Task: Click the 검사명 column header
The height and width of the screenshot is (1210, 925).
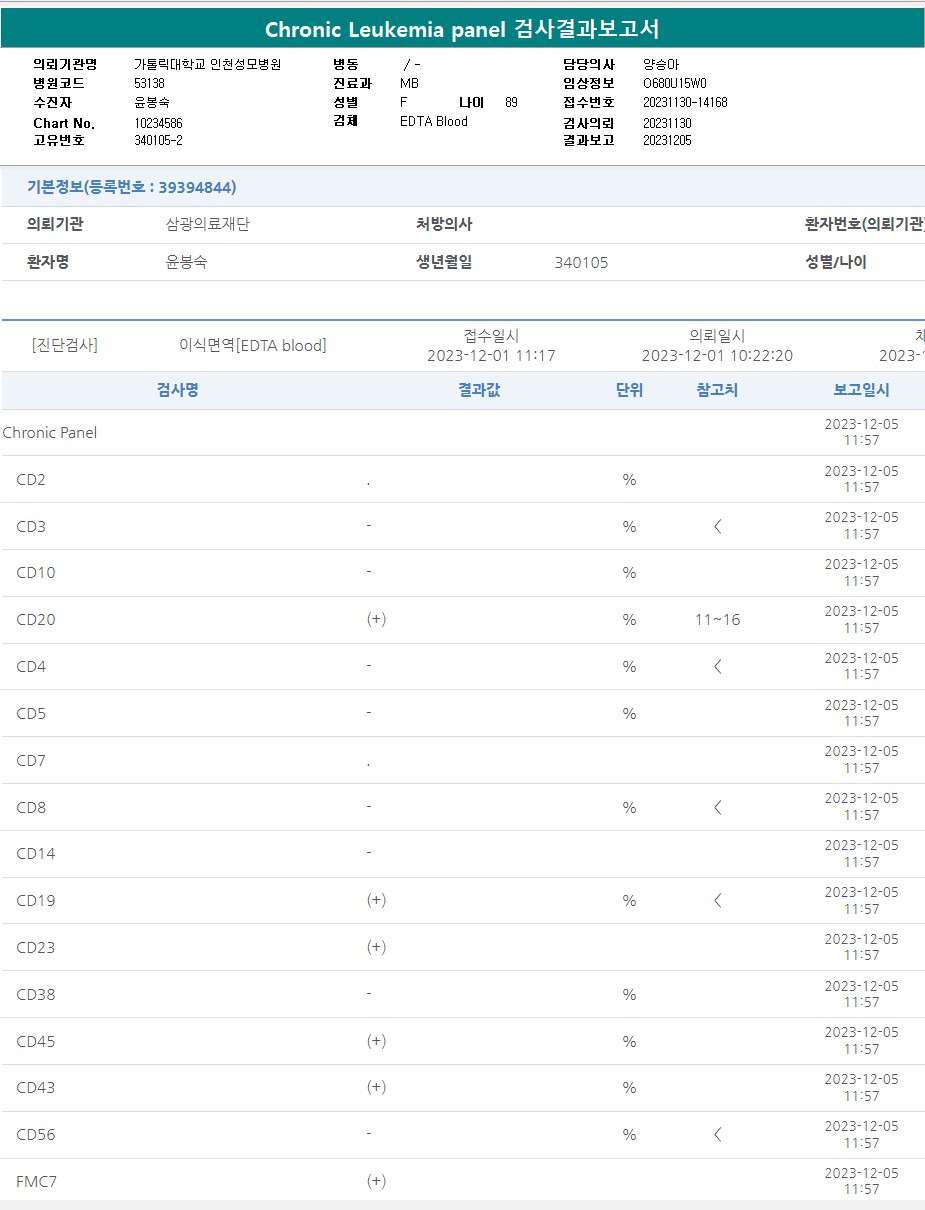Action: [x=178, y=390]
